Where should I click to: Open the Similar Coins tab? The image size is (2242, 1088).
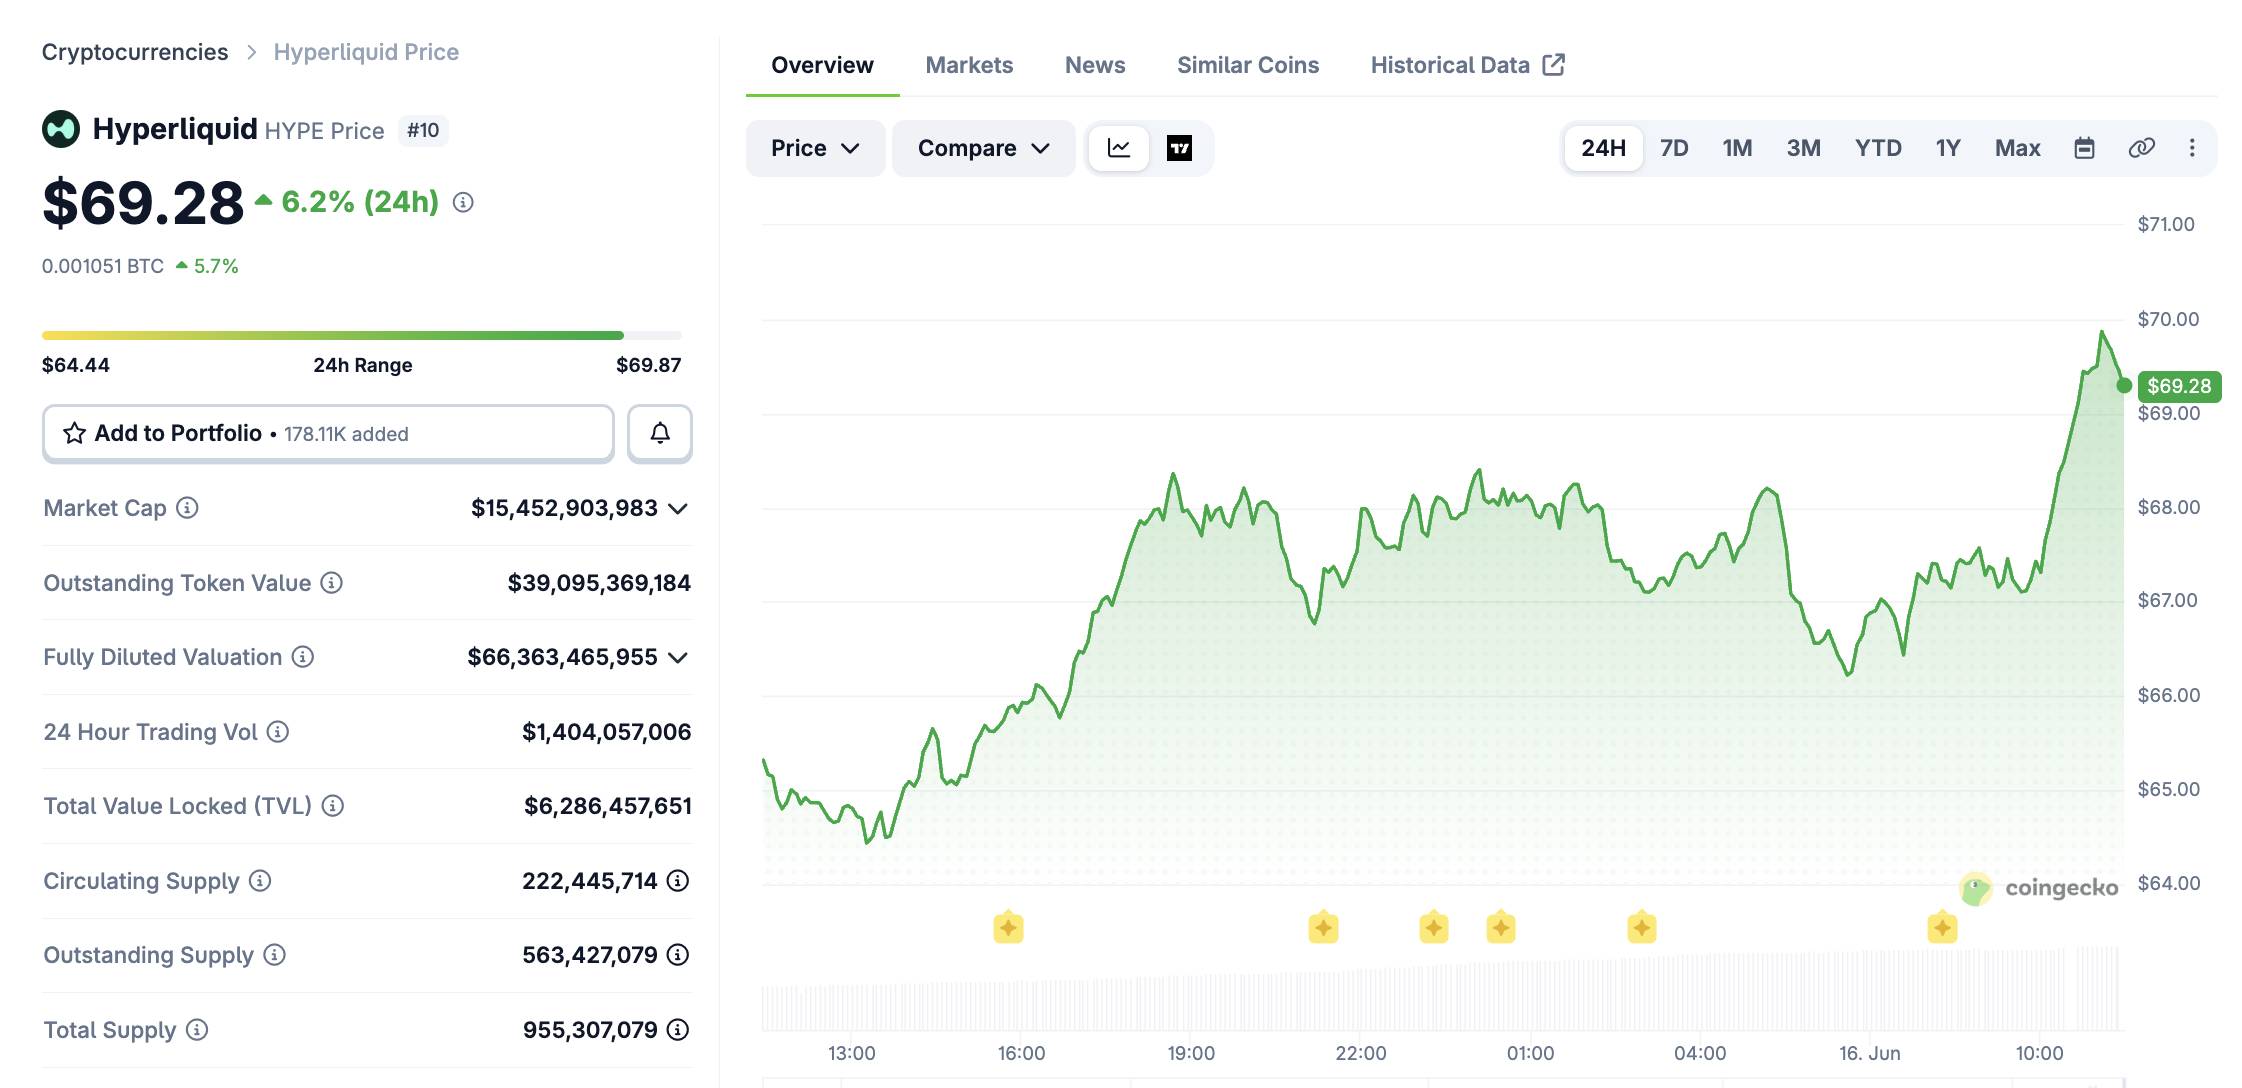pos(1248,65)
